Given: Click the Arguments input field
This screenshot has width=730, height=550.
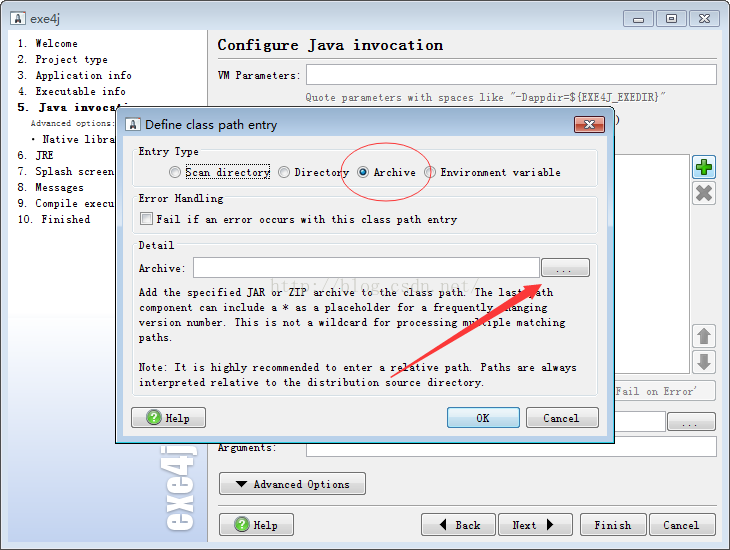Looking at the screenshot, I should (511, 447).
